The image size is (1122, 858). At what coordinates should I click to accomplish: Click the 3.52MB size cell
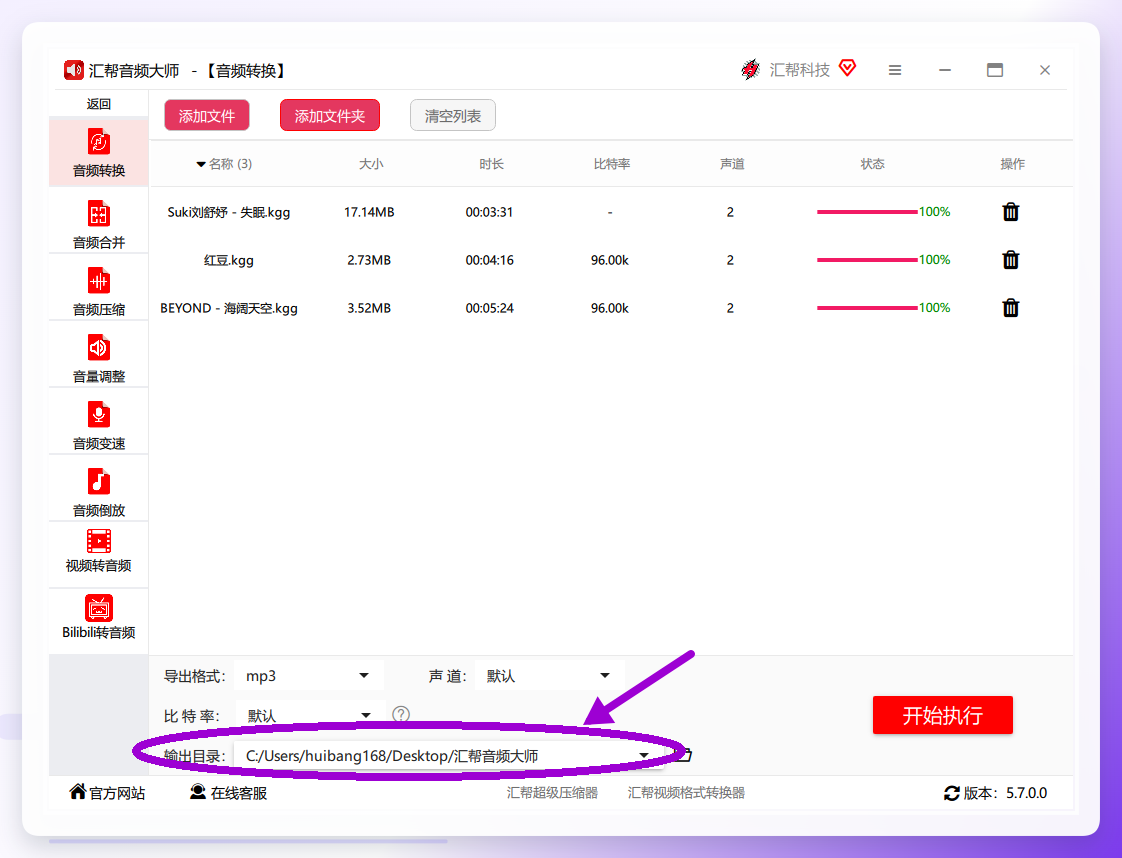tap(369, 308)
